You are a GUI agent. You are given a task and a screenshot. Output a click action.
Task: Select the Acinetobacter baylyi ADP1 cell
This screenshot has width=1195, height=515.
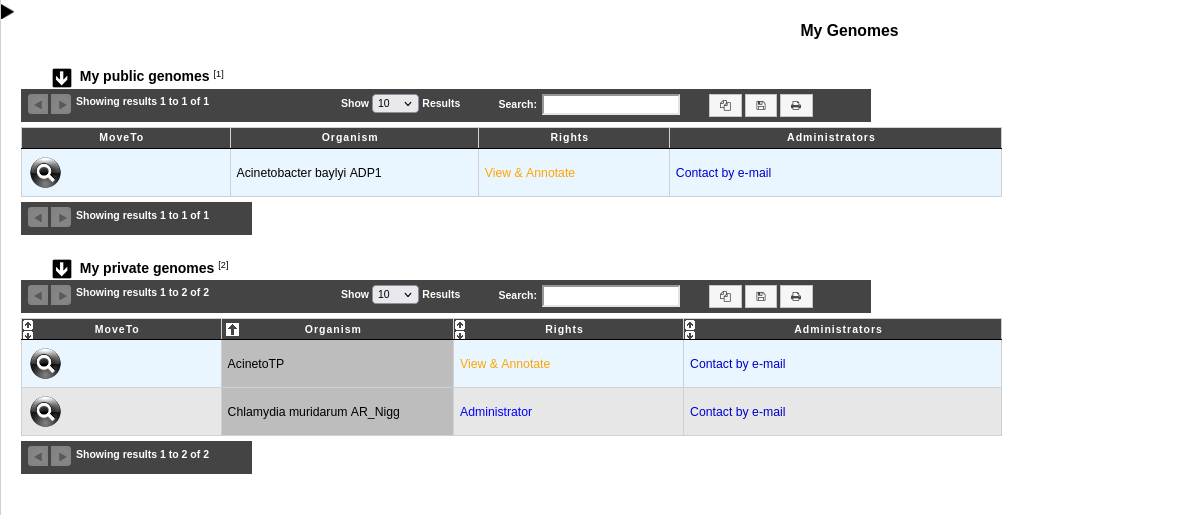pos(354,173)
